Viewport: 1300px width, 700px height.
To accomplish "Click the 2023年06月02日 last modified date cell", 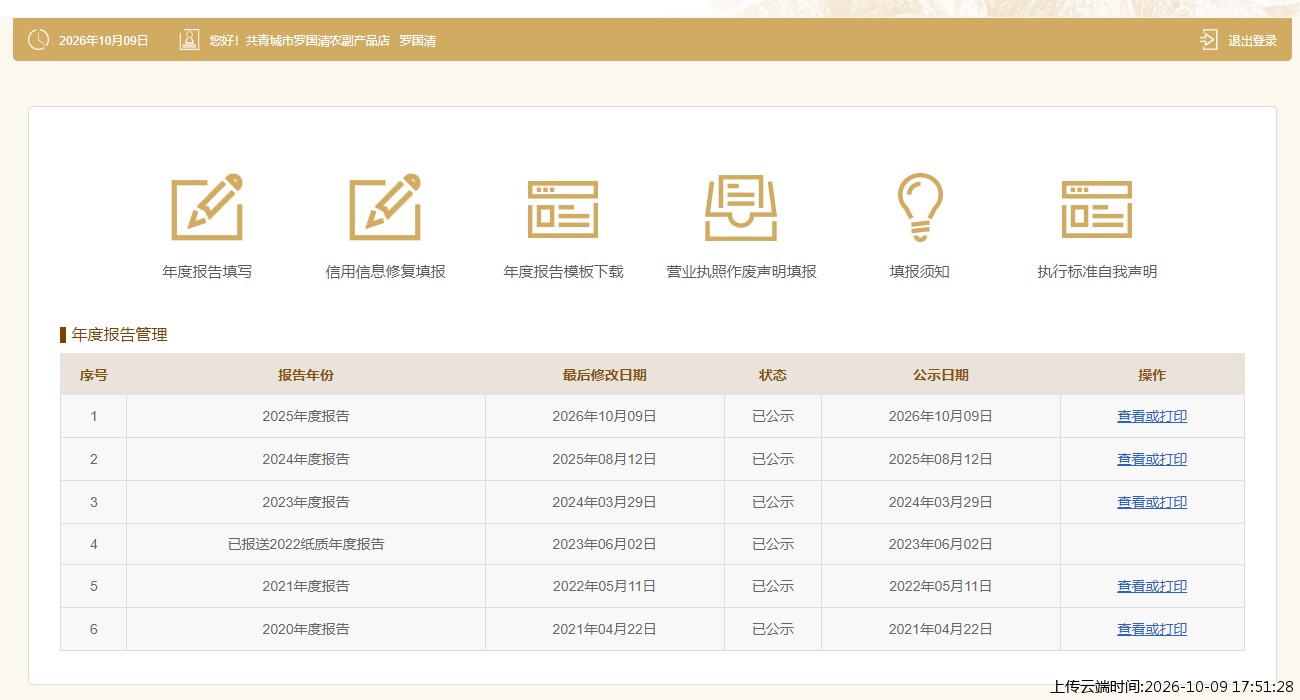I will click(604, 544).
